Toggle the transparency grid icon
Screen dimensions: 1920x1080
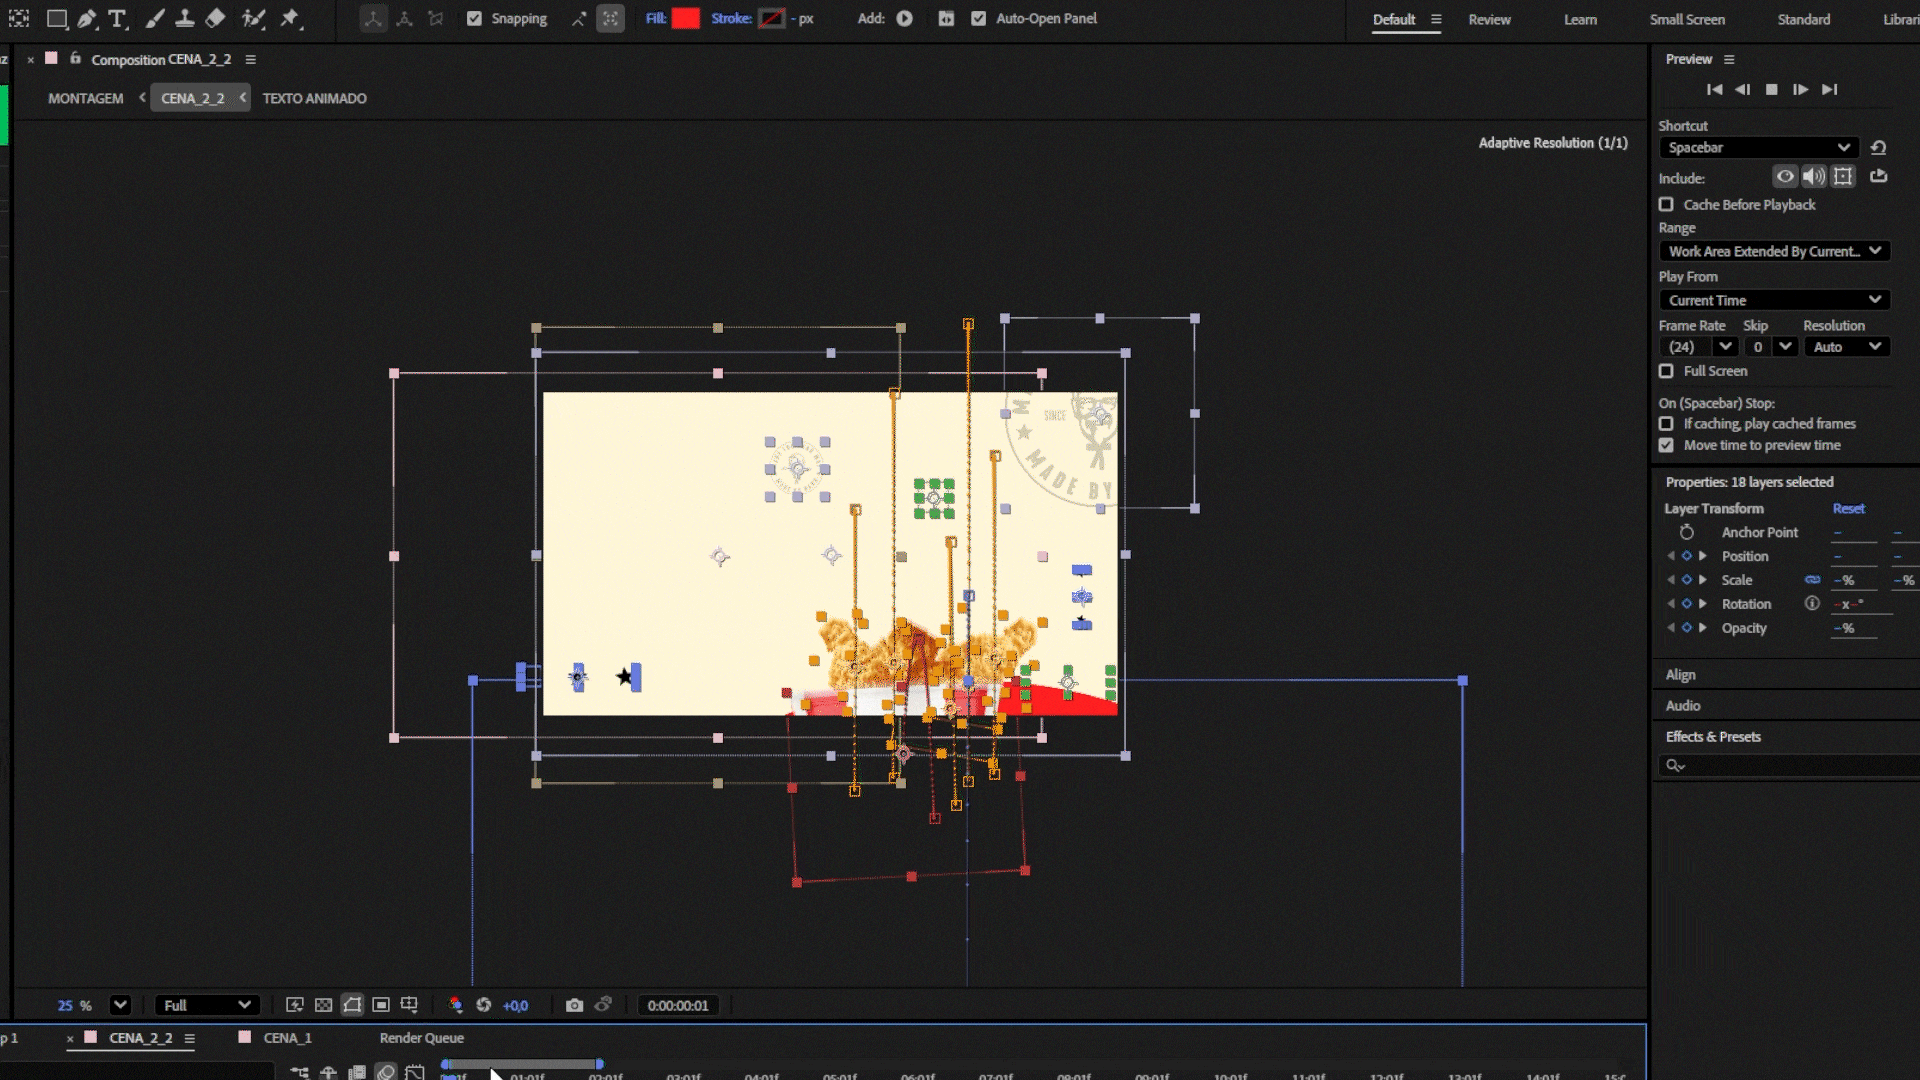323,1005
